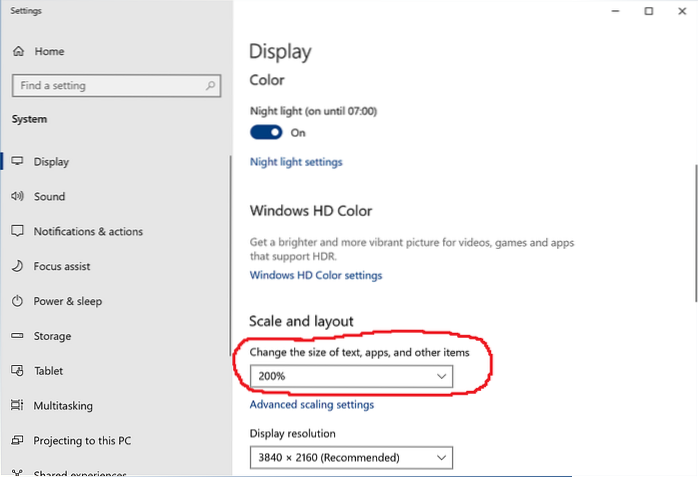Open Projecting to this PC settings
Screen dimensions: 698x477
pos(82,441)
